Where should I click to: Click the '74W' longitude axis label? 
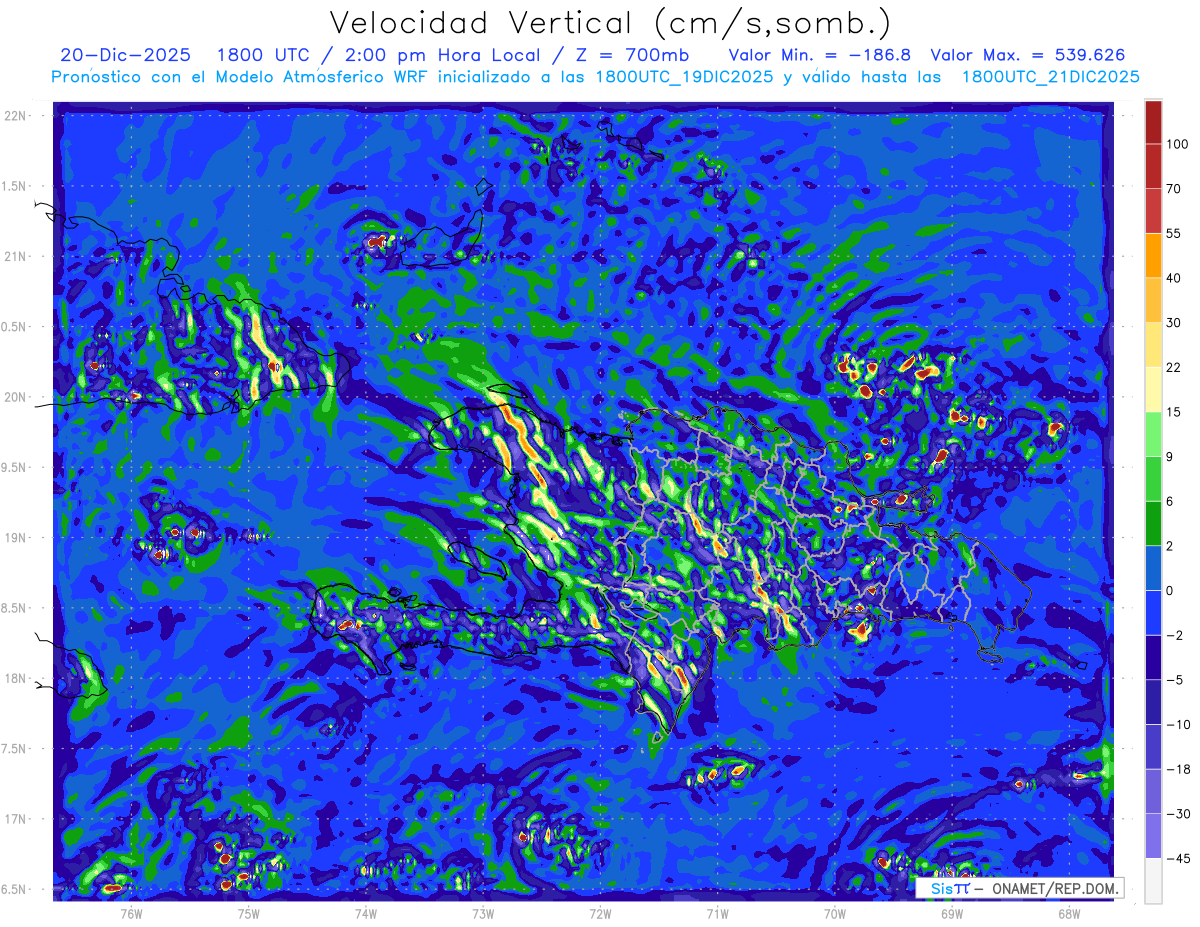[x=366, y=912]
